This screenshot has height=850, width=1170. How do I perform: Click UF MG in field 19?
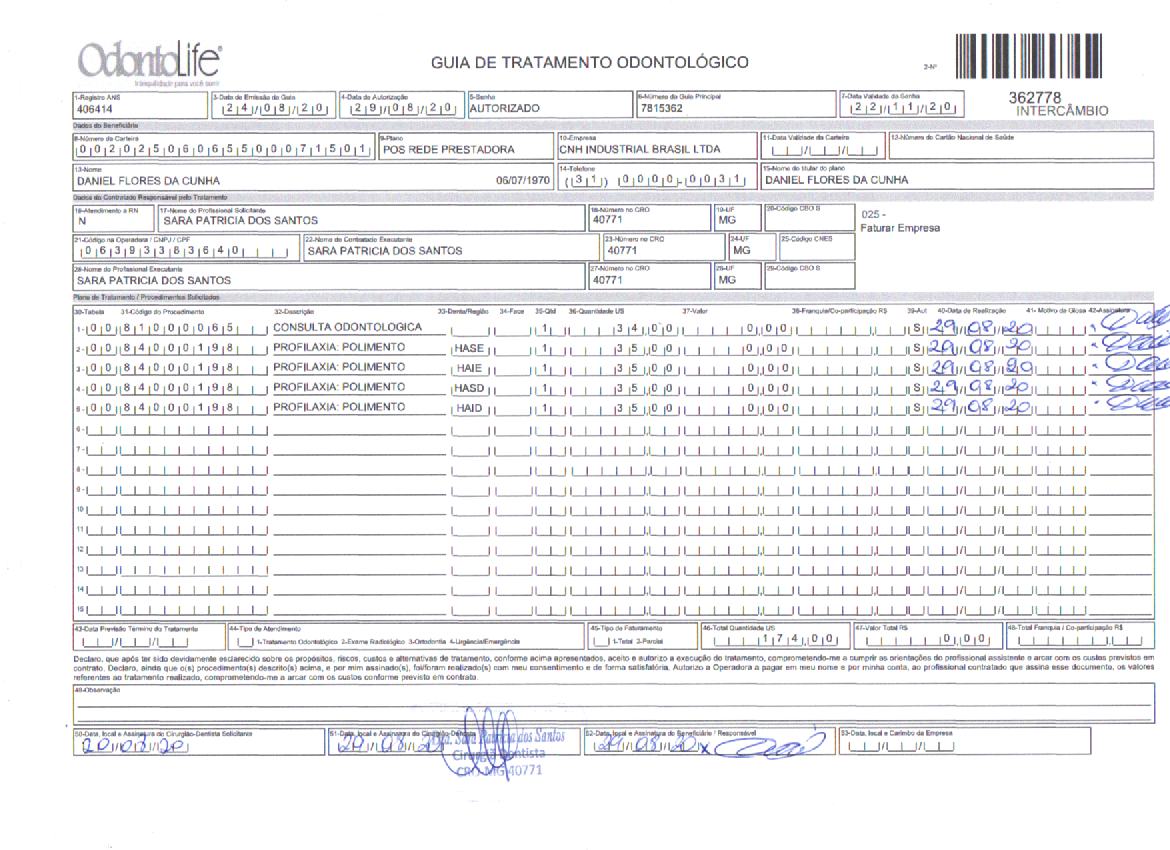(x=727, y=220)
